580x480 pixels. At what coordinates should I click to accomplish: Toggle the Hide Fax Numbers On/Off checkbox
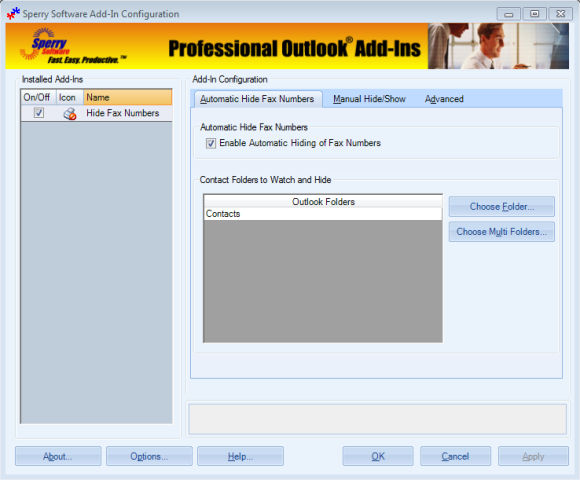coord(39,113)
